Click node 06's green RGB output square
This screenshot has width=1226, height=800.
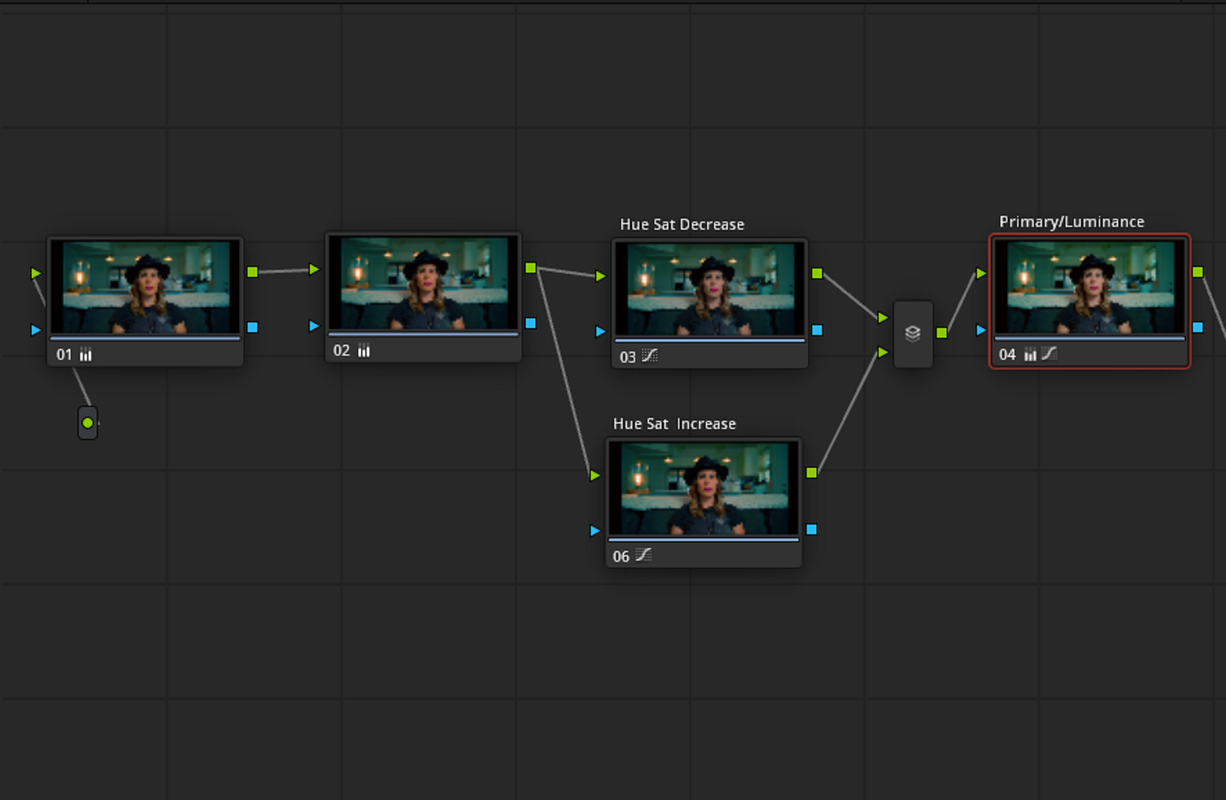point(811,472)
